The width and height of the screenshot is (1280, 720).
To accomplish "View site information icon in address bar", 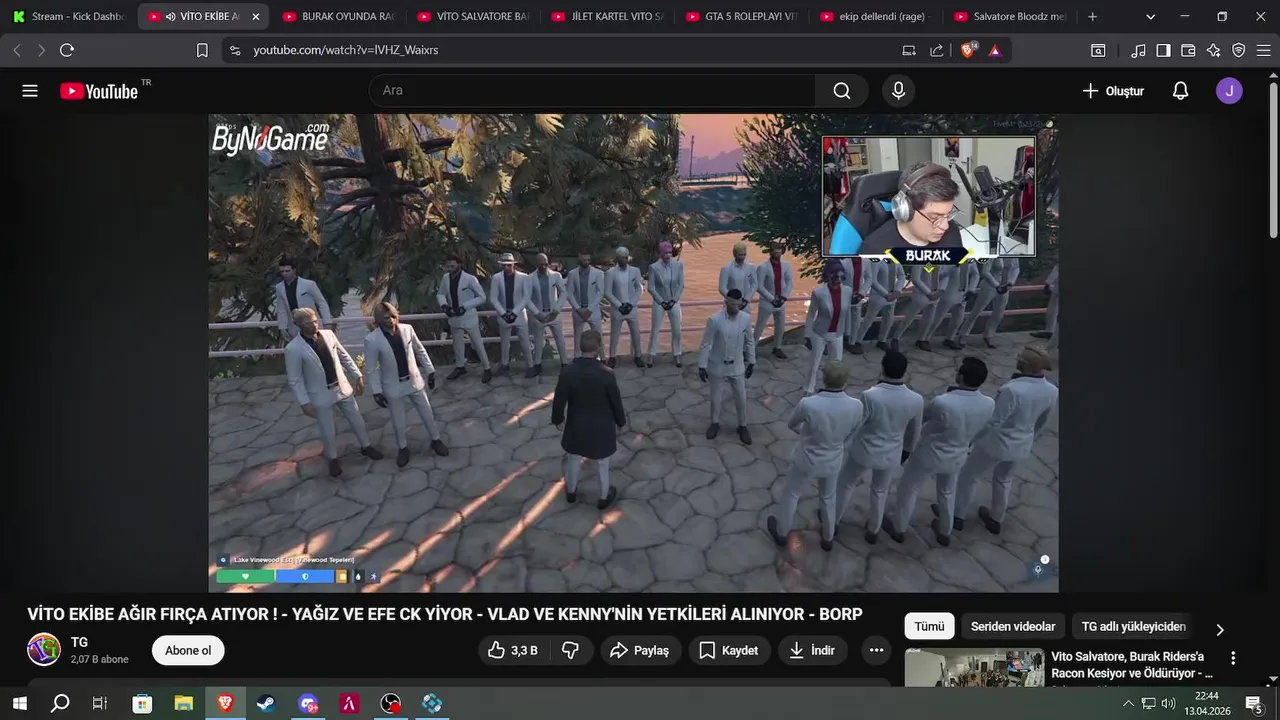I will (x=235, y=50).
